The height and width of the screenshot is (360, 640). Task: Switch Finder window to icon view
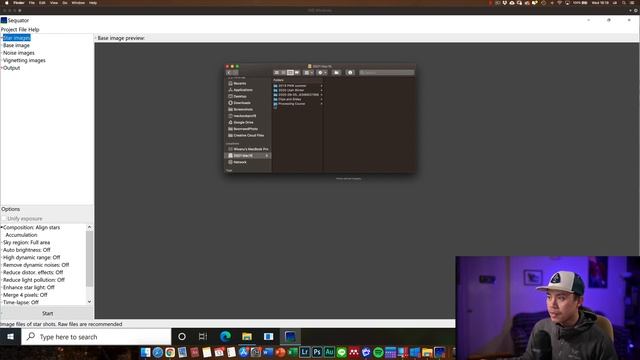[276, 73]
